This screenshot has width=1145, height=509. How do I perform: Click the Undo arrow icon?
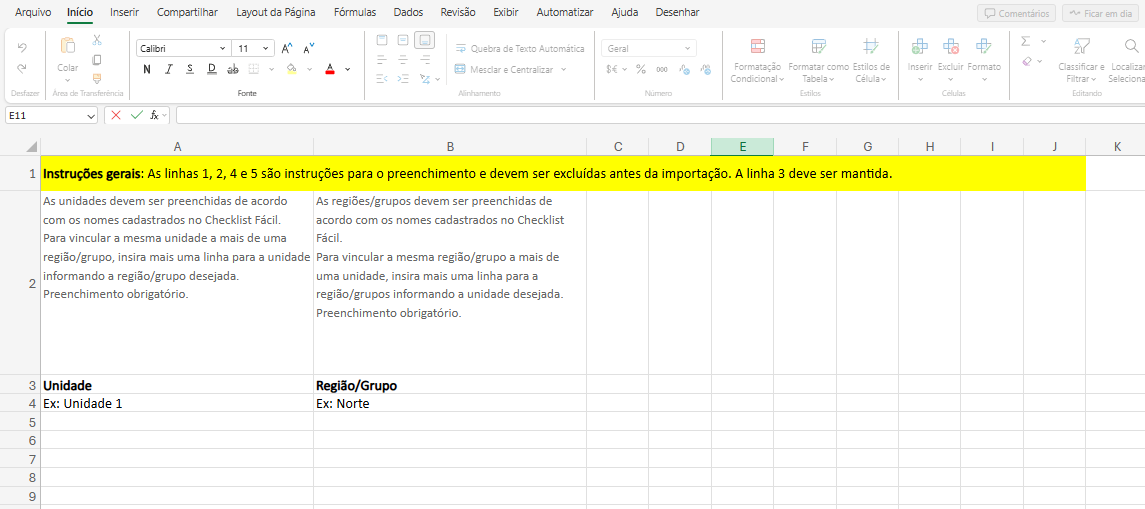pyautogui.click(x=22, y=47)
